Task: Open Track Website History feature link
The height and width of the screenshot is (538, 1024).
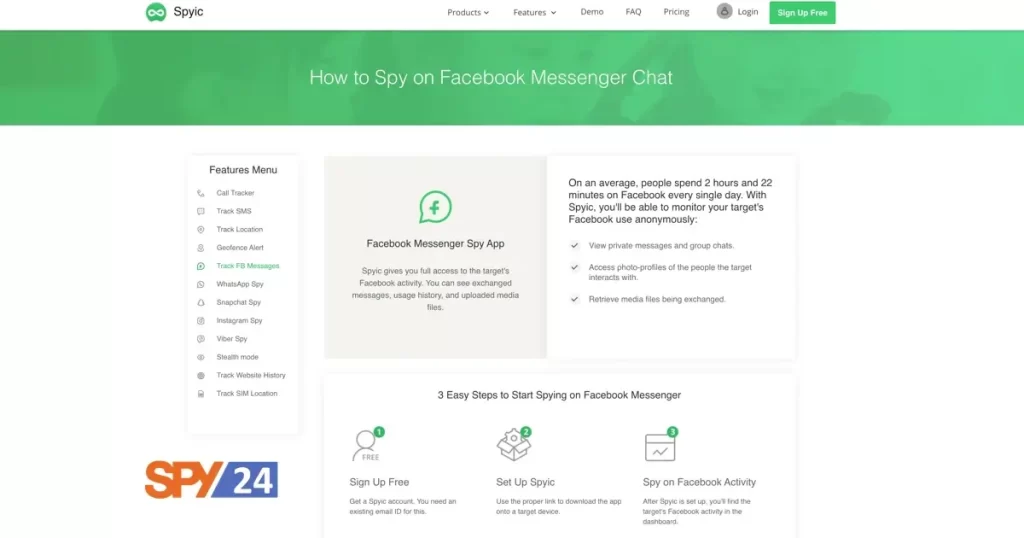Action: tap(251, 375)
